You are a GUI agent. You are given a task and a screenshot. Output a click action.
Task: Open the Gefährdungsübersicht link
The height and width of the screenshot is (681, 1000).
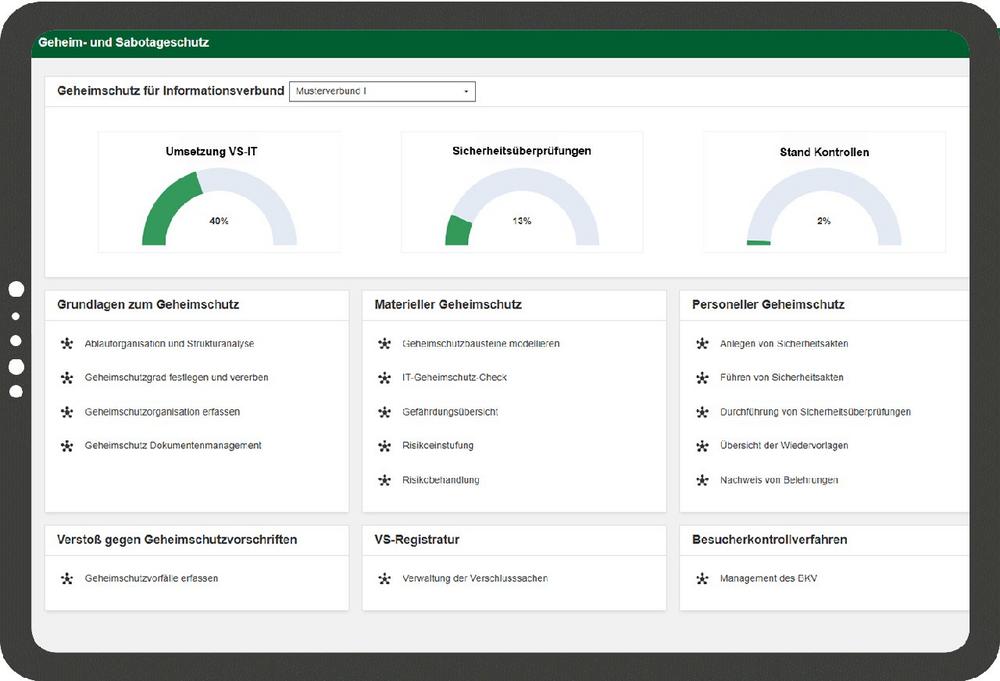point(450,412)
